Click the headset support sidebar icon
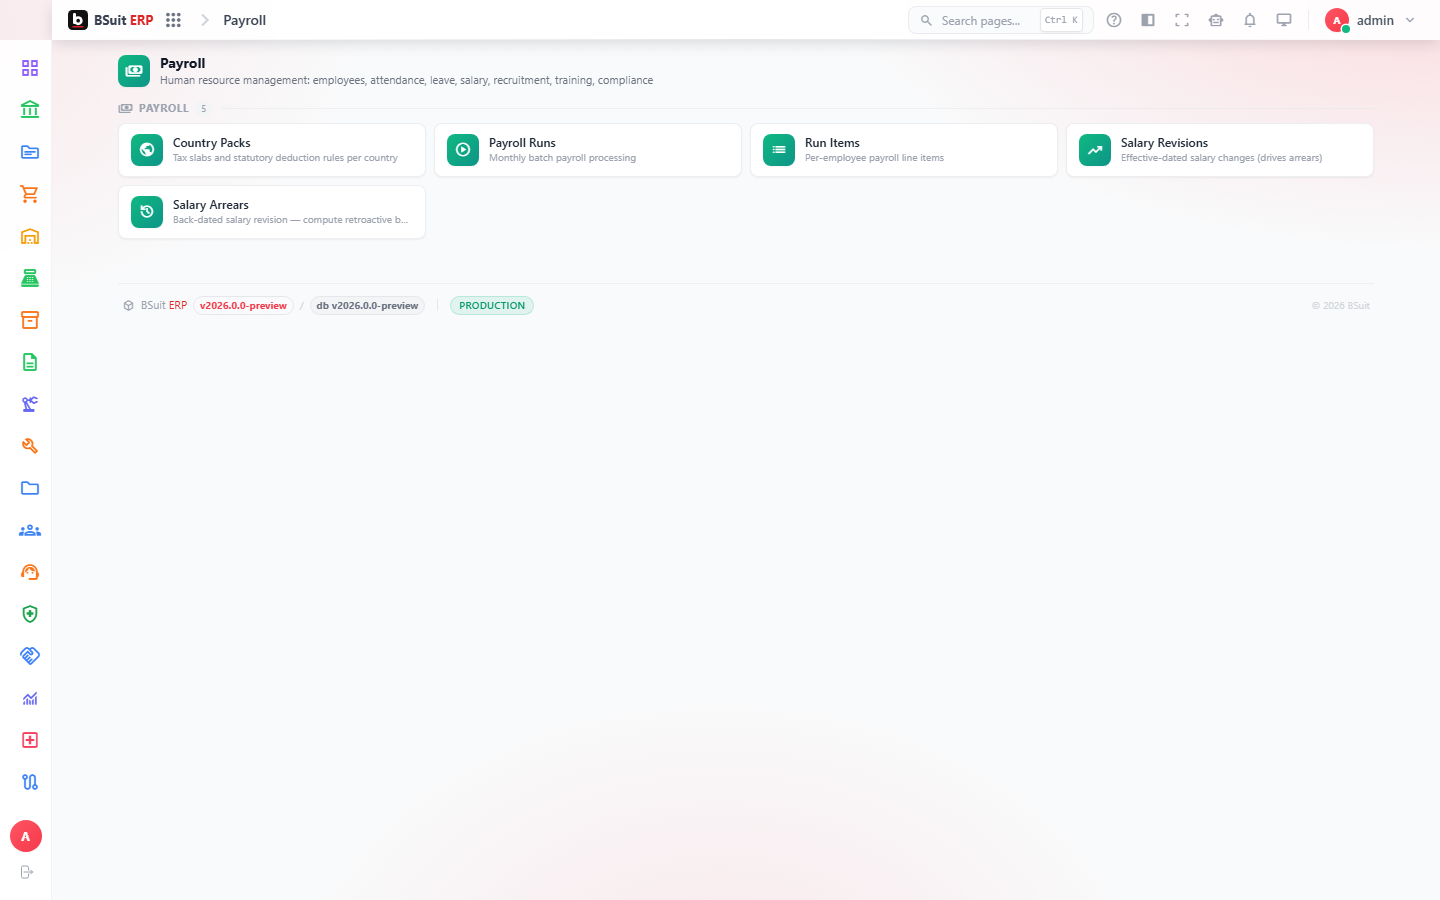The width and height of the screenshot is (1440, 900). (x=30, y=572)
